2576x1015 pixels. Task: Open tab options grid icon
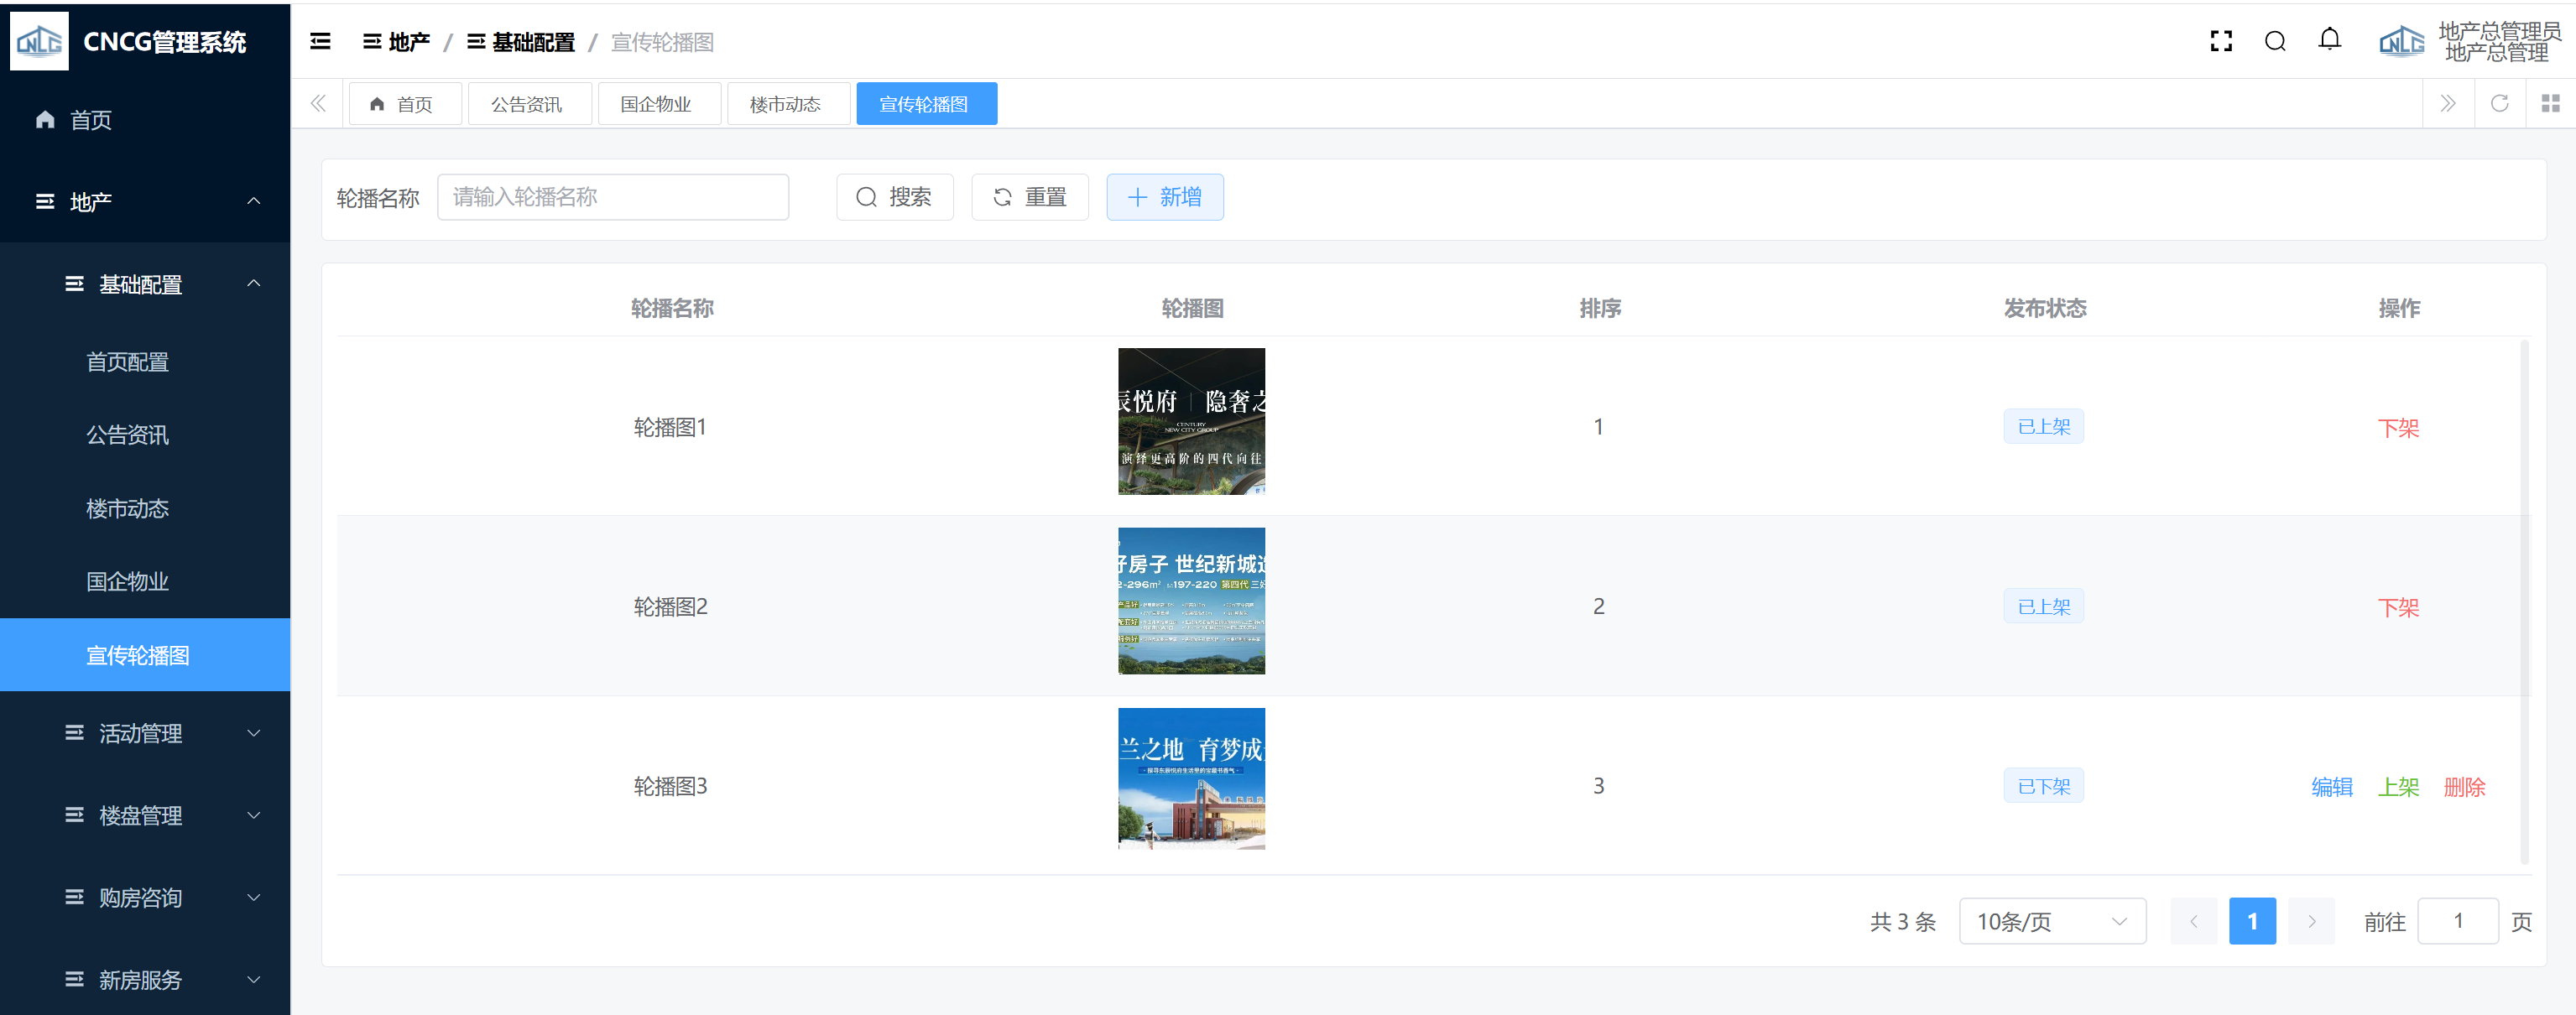click(x=2550, y=104)
